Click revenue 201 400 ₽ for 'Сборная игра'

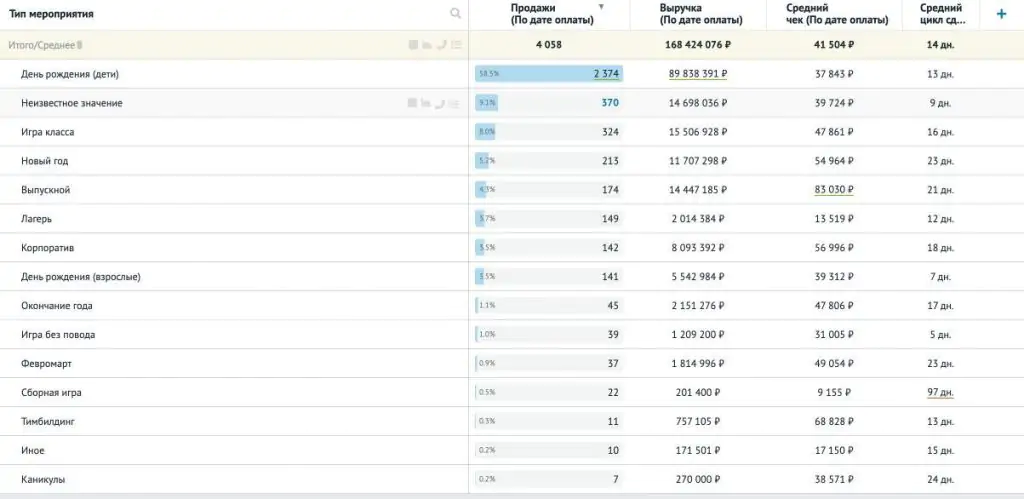[x=697, y=393]
